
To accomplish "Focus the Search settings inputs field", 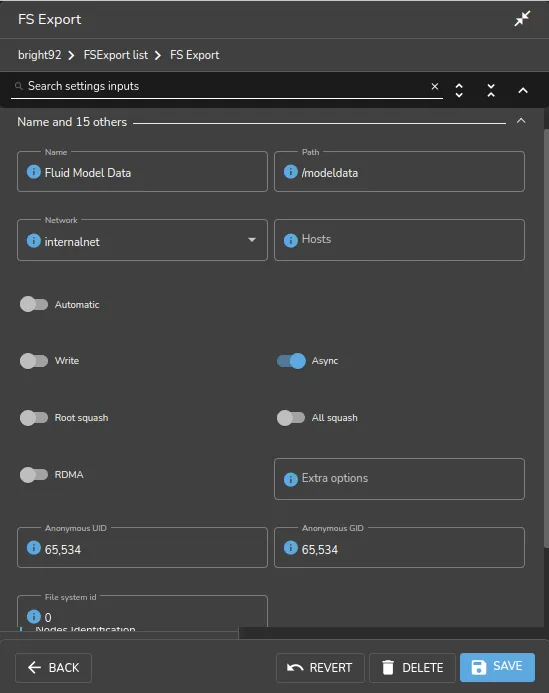I will tap(225, 86).
